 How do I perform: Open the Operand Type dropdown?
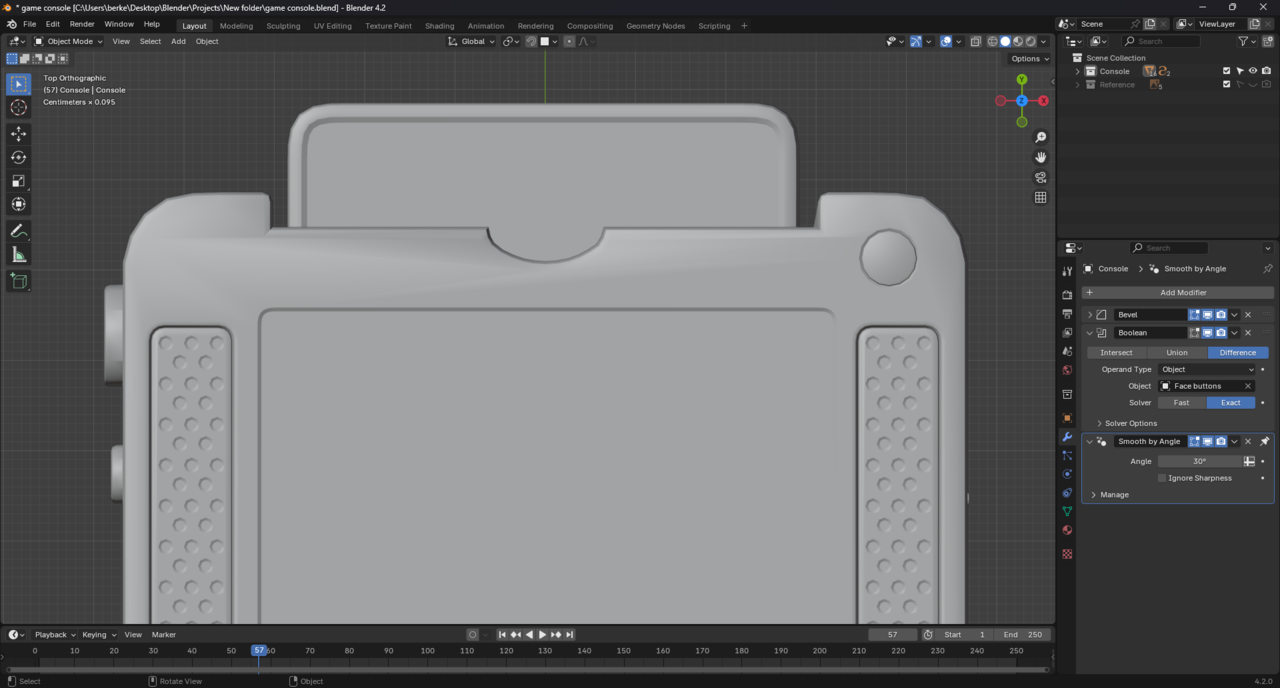(x=1206, y=369)
